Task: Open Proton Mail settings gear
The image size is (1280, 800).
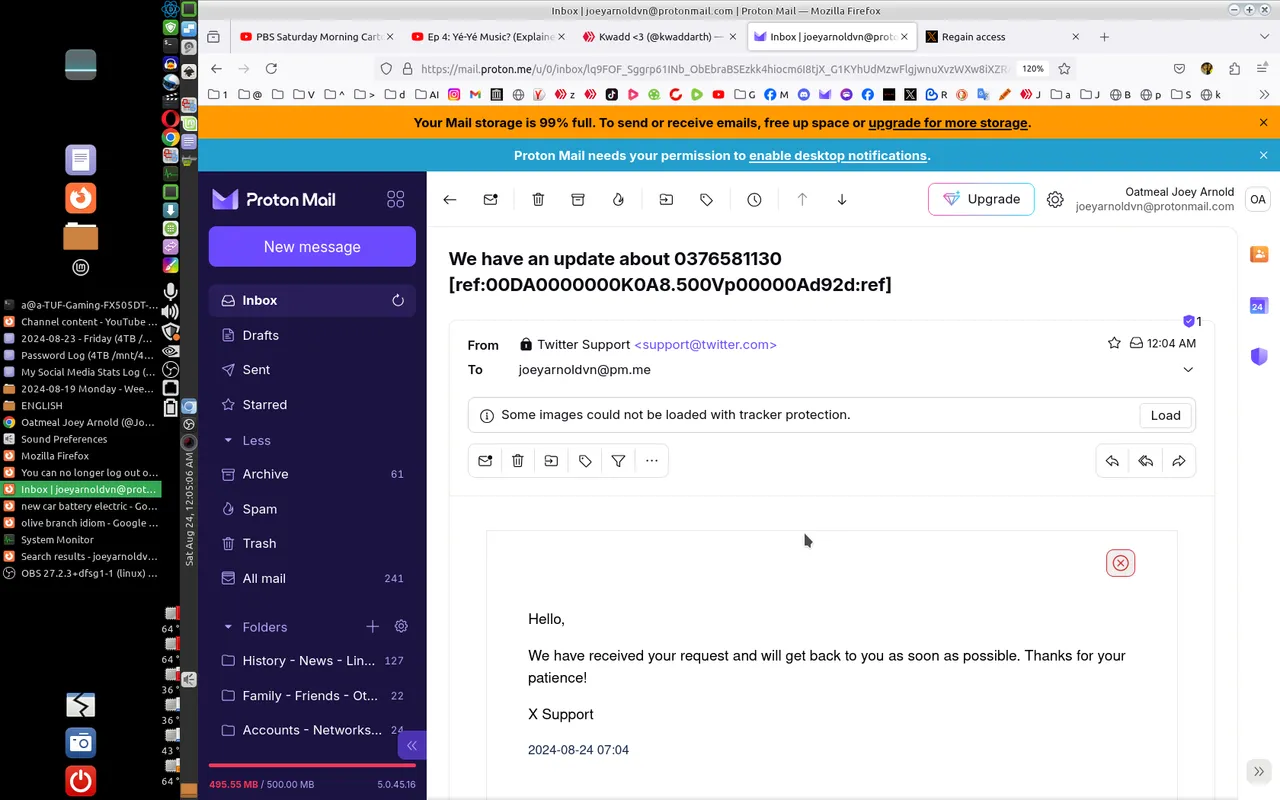Action: (x=1055, y=199)
